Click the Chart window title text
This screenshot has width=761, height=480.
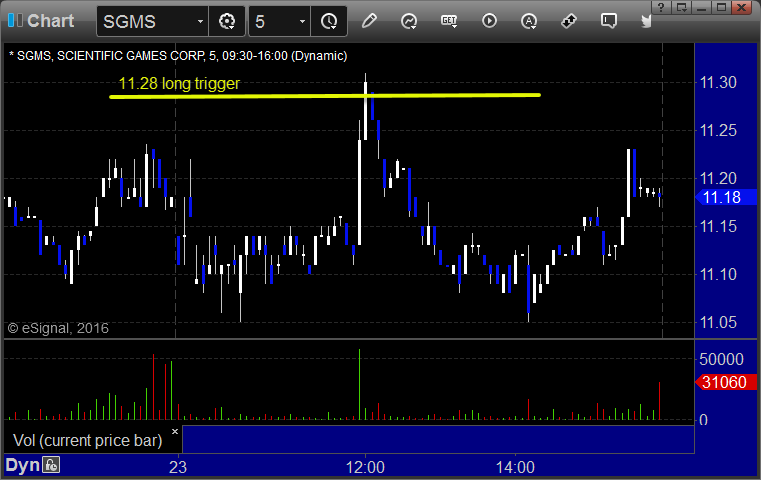point(50,21)
